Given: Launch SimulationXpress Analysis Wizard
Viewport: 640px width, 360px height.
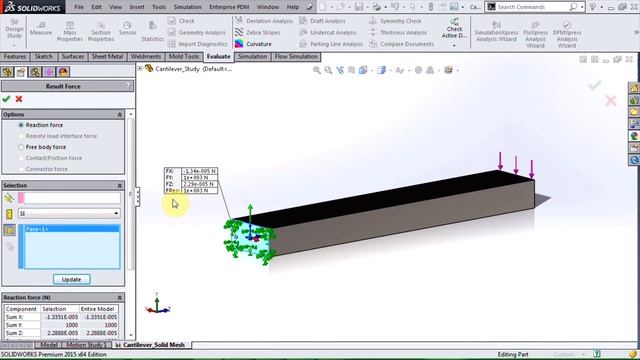Looking at the screenshot, I should (x=496, y=32).
